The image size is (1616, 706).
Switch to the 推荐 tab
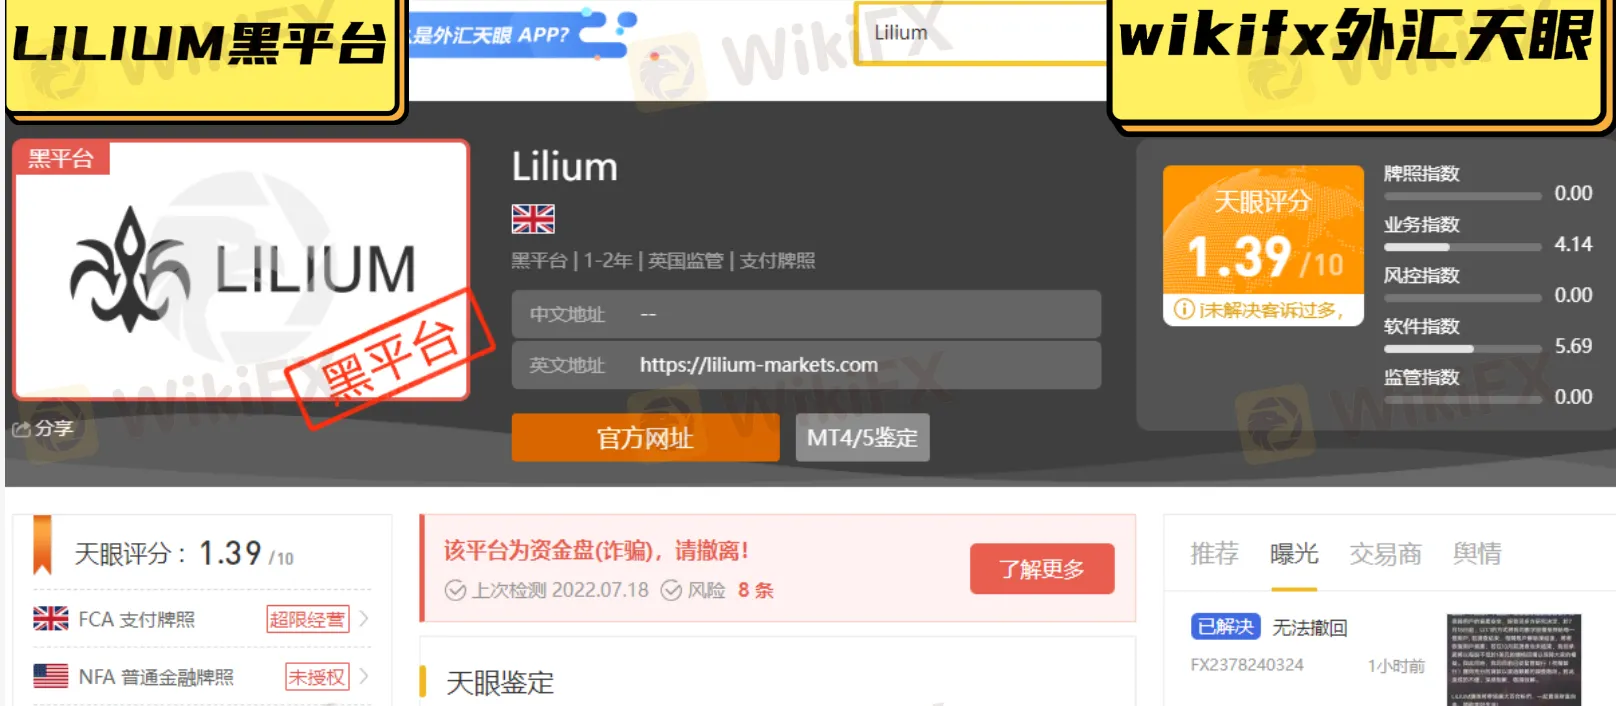(1214, 554)
